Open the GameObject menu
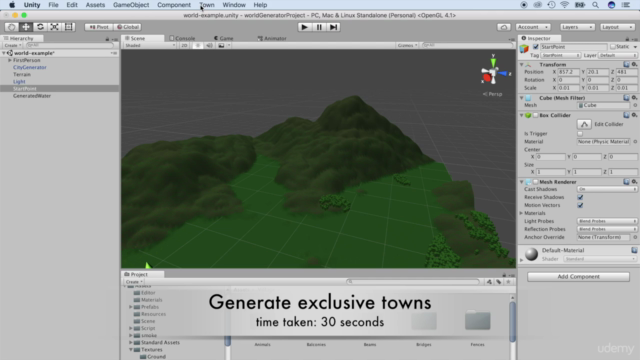 tap(131, 5)
